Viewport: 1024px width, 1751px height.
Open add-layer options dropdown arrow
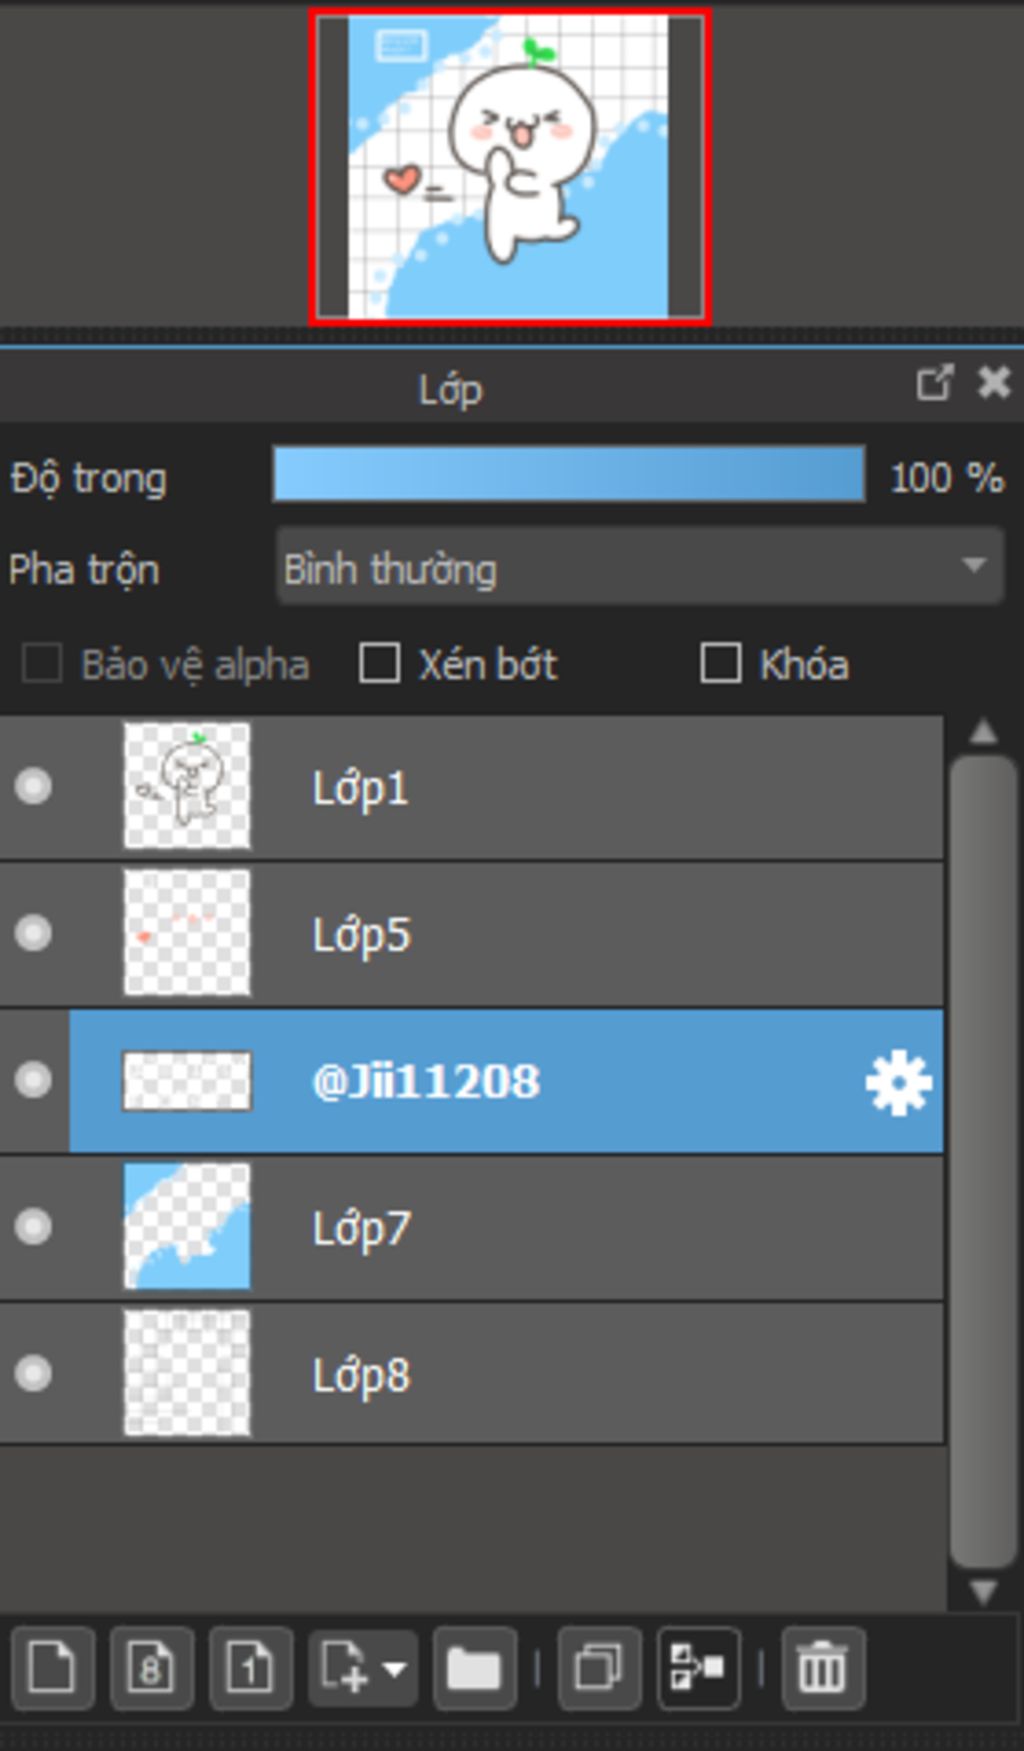[x=394, y=1668]
